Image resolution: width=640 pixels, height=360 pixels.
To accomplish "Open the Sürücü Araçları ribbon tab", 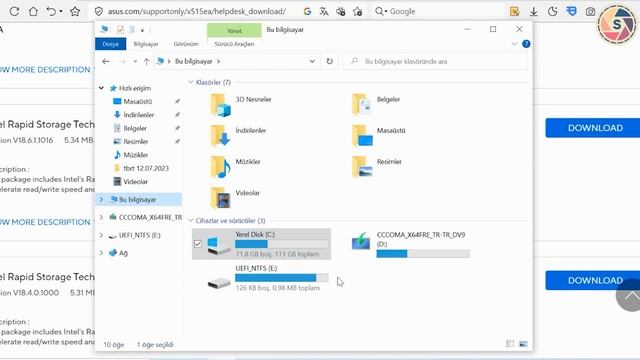I will 234,44.
